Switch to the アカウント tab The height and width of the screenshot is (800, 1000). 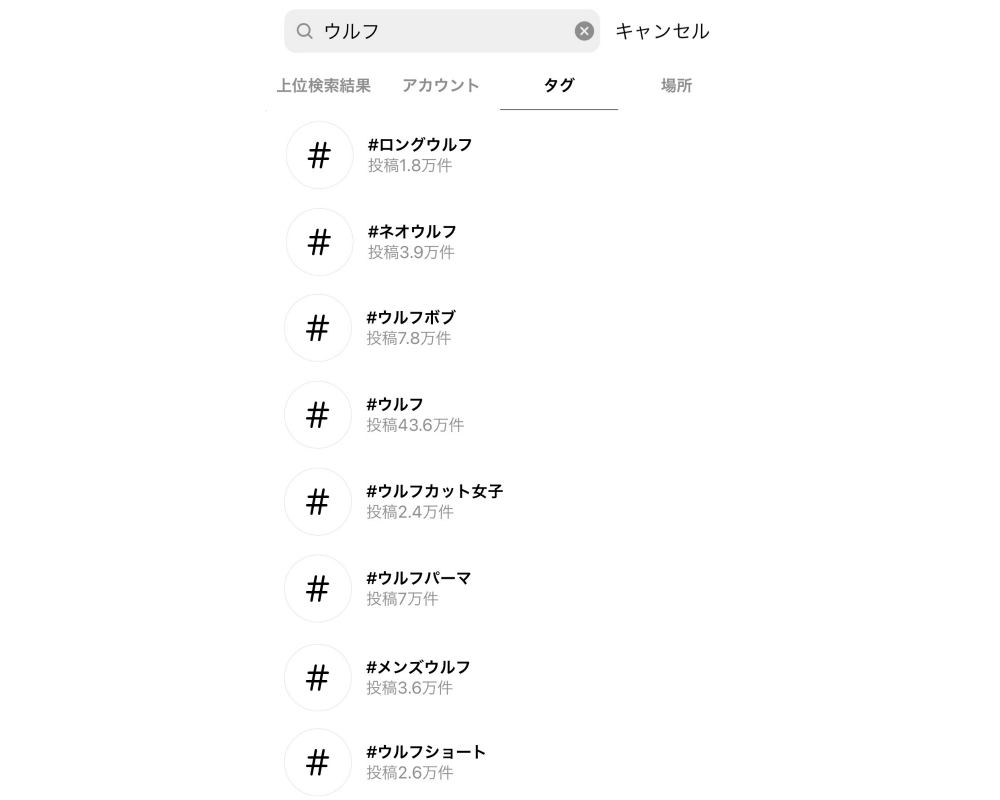(441, 85)
